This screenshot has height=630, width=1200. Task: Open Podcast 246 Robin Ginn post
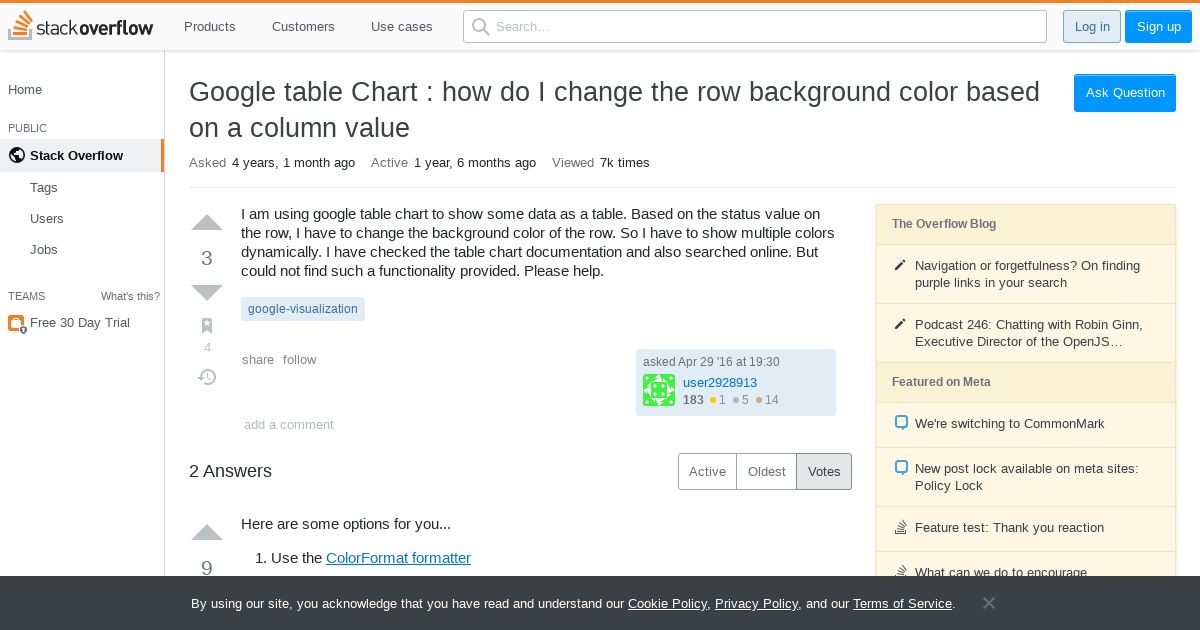coord(1028,333)
